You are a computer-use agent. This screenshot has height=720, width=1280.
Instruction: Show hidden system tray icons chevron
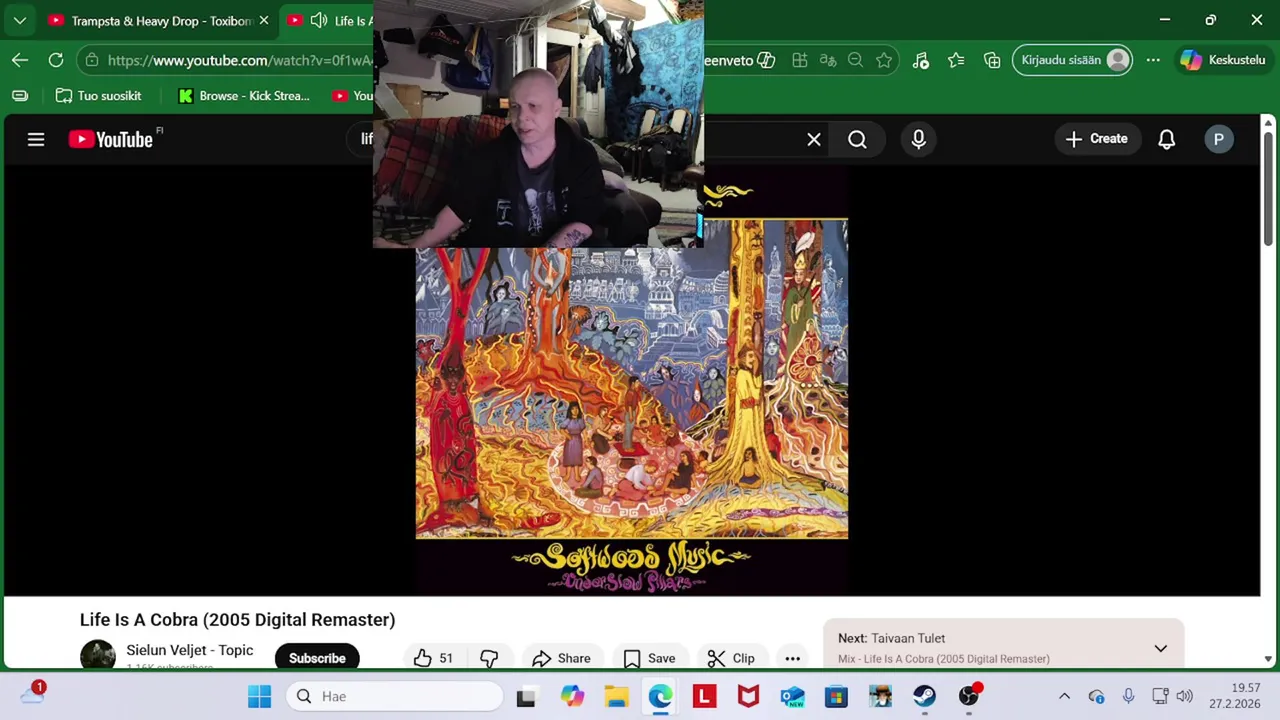1064,696
